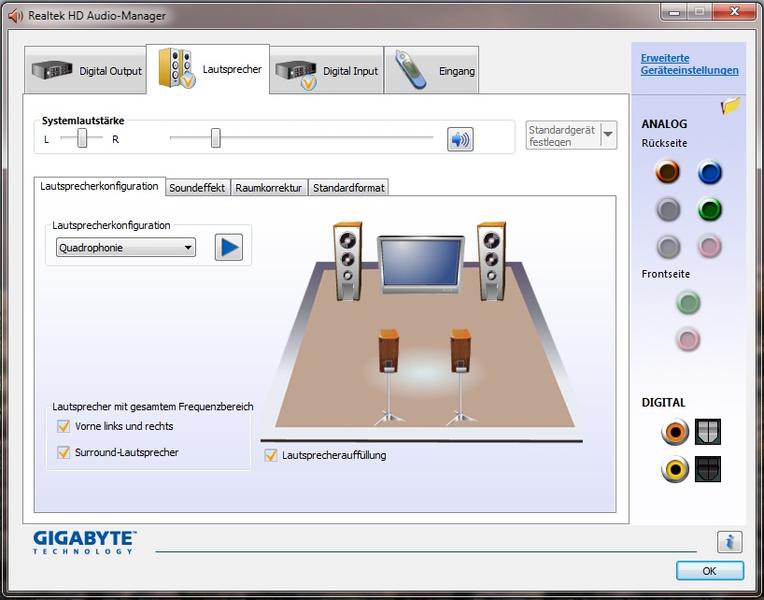Close the Realtek HD Audio-Manager window
Viewport: 764px width, 600px height.
coord(734,12)
